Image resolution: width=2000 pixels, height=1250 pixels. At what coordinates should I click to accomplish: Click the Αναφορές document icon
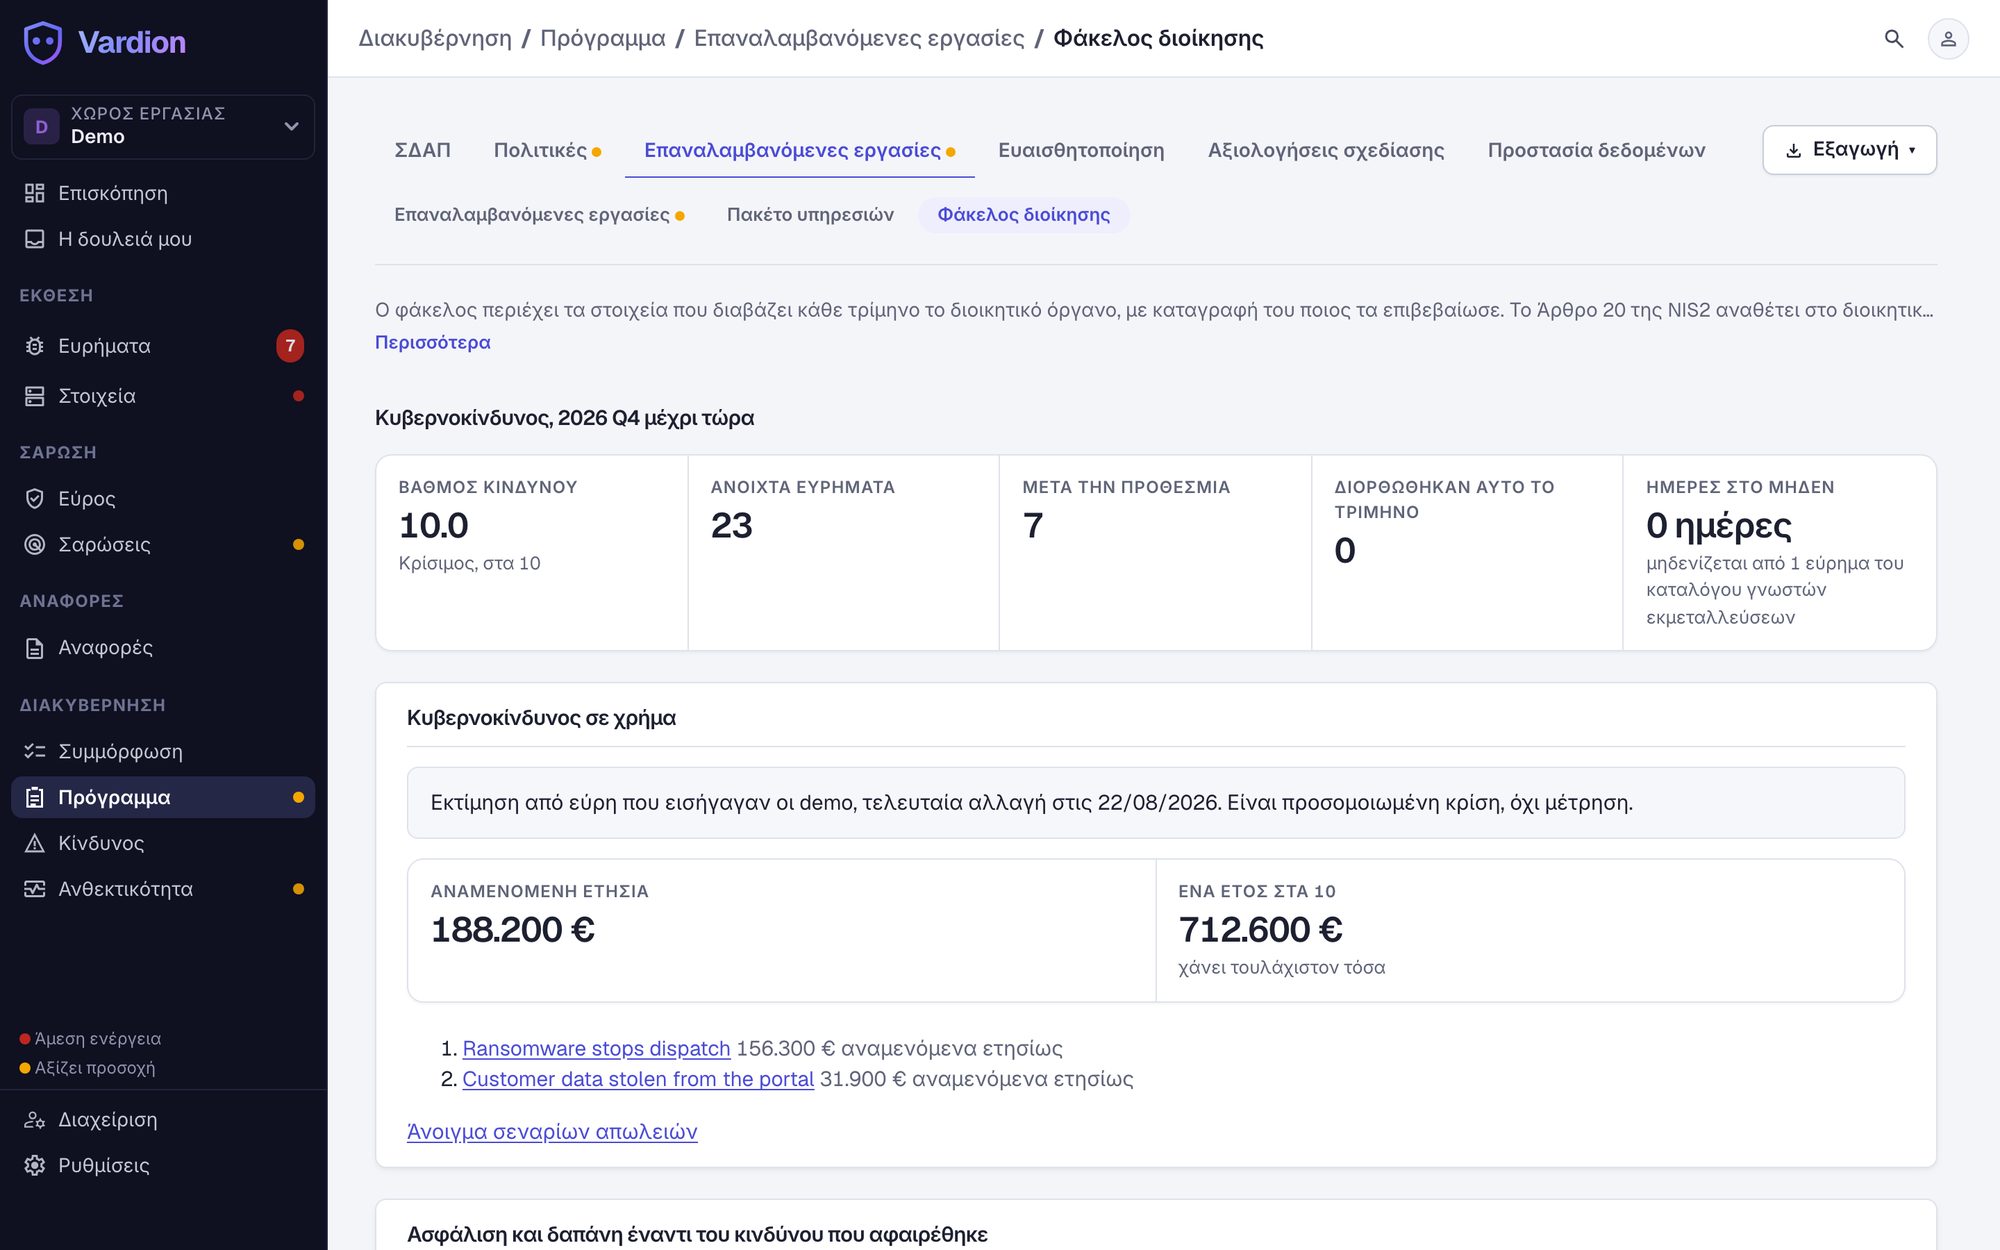35,648
